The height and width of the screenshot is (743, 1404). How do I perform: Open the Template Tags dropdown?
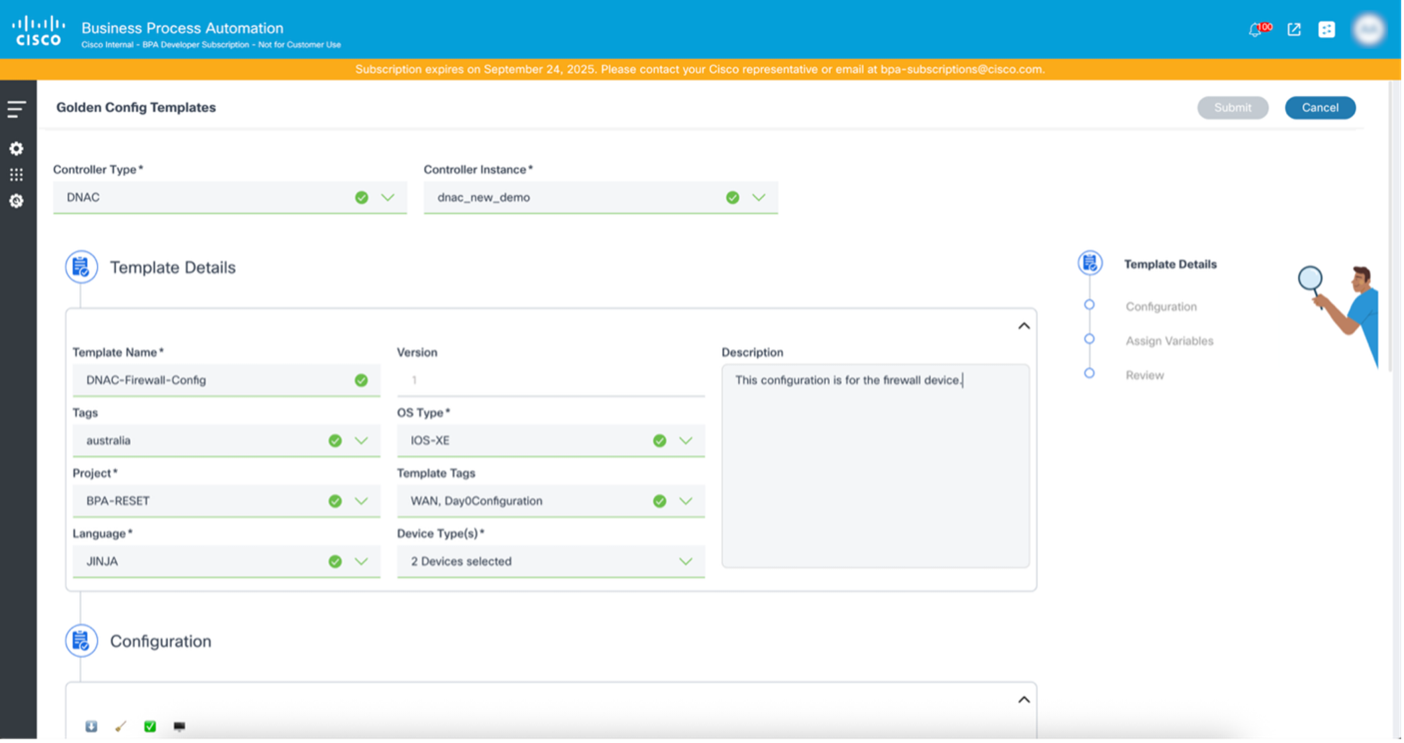551,501
